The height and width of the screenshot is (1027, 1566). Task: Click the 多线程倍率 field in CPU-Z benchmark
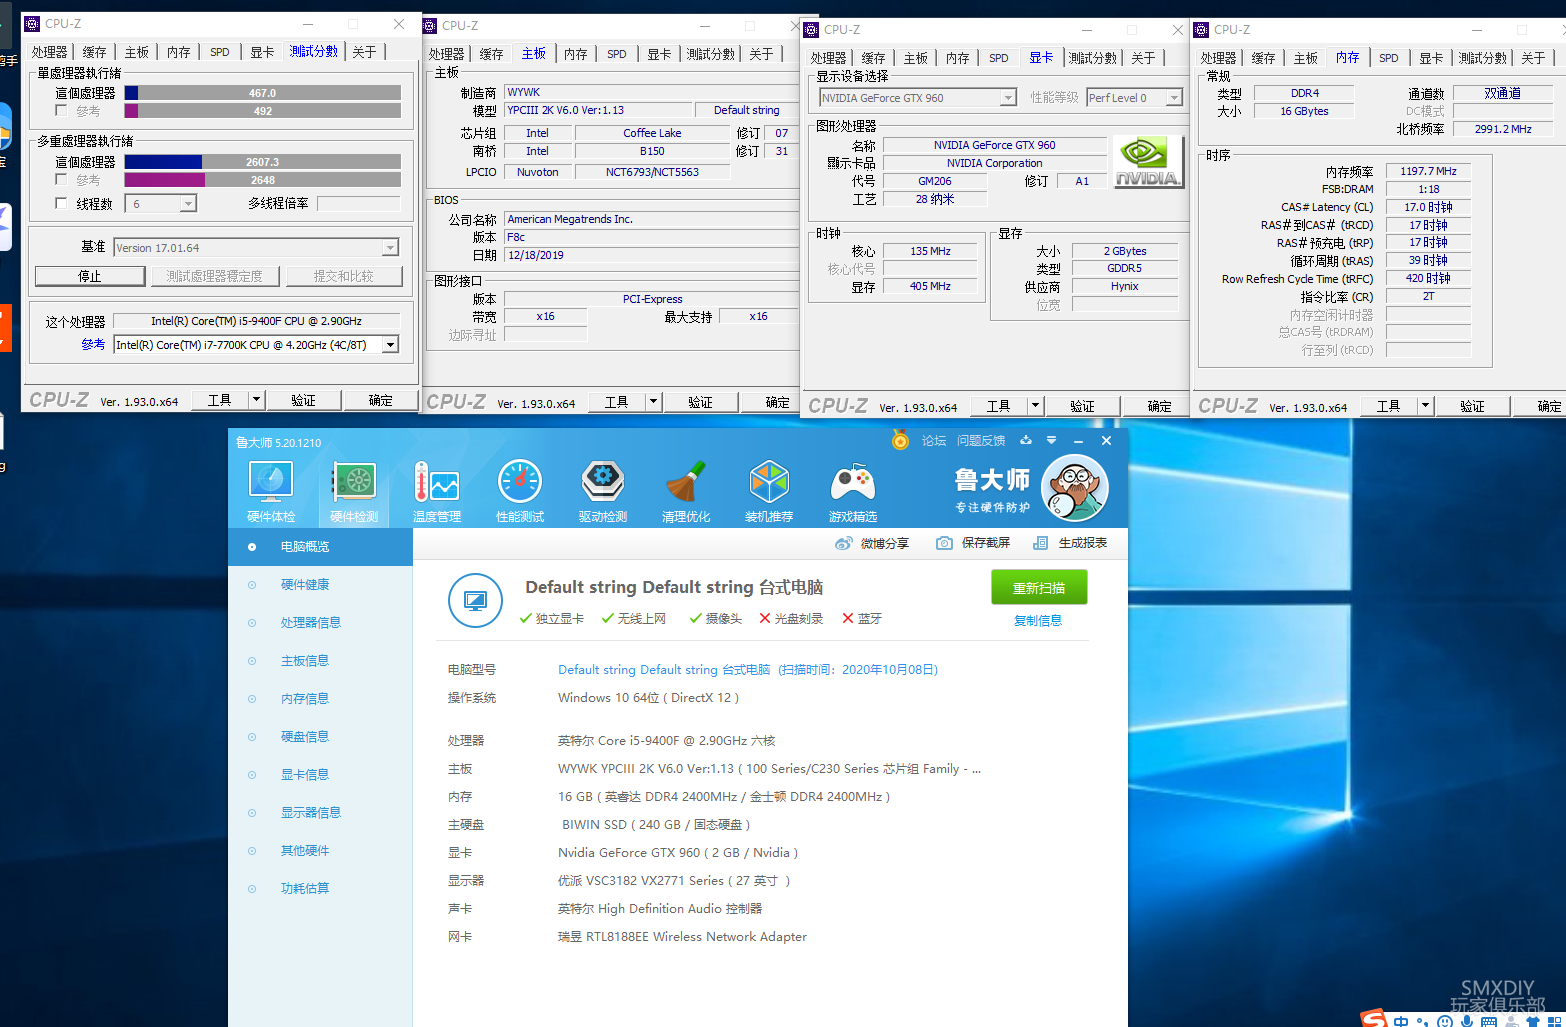point(358,203)
